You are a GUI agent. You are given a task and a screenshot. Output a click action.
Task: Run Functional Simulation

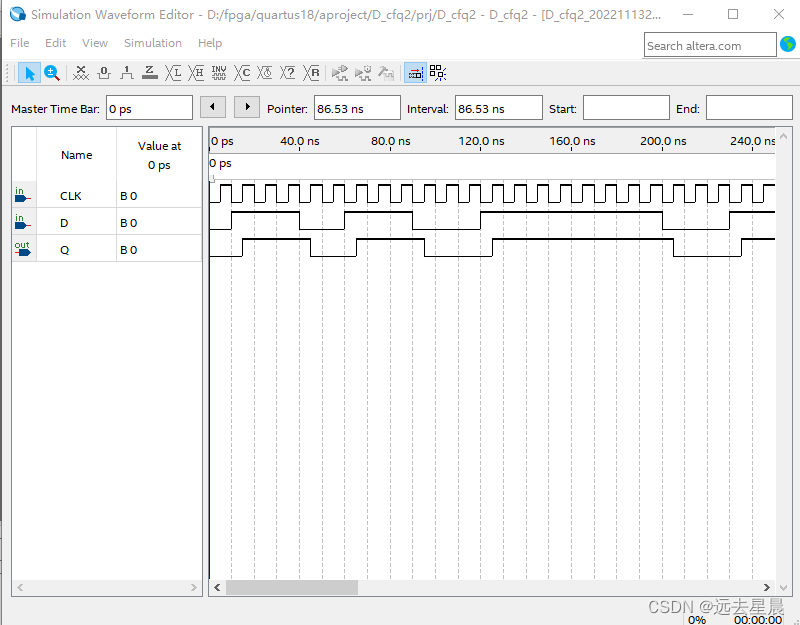coord(340,73)
